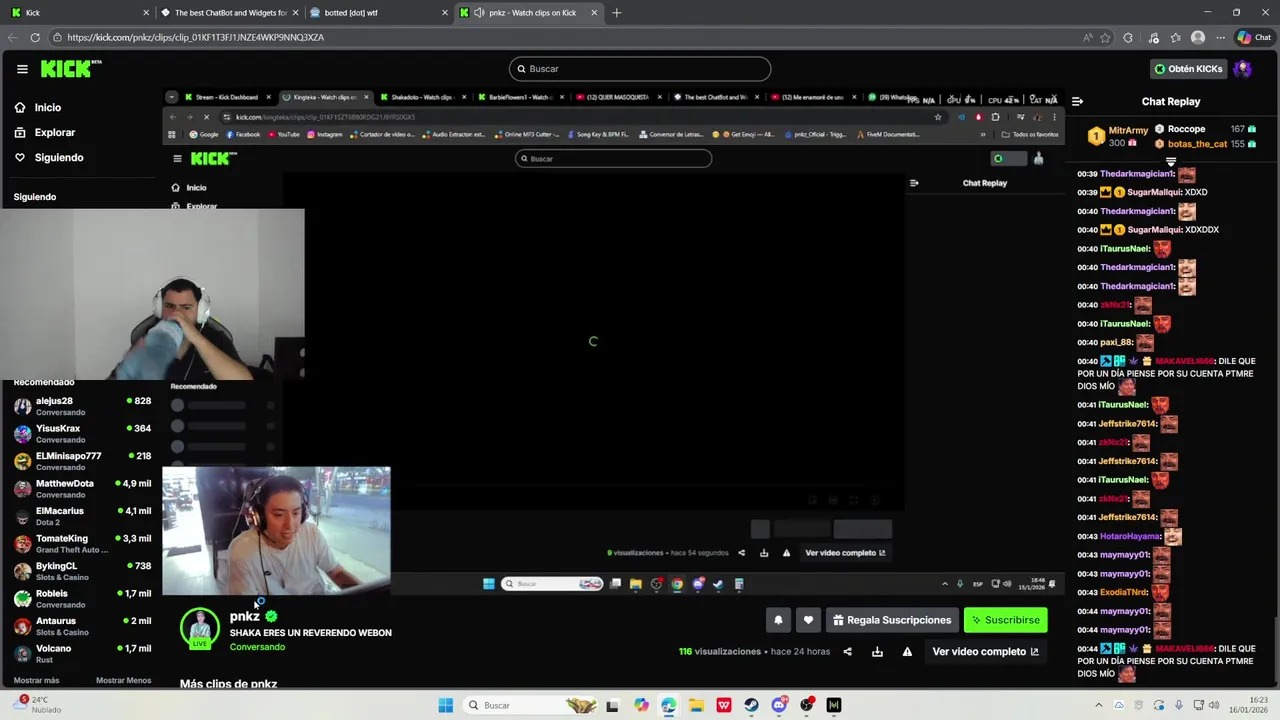Open a new browser tab
This screenshot has height=720, width=1280.
616,13
